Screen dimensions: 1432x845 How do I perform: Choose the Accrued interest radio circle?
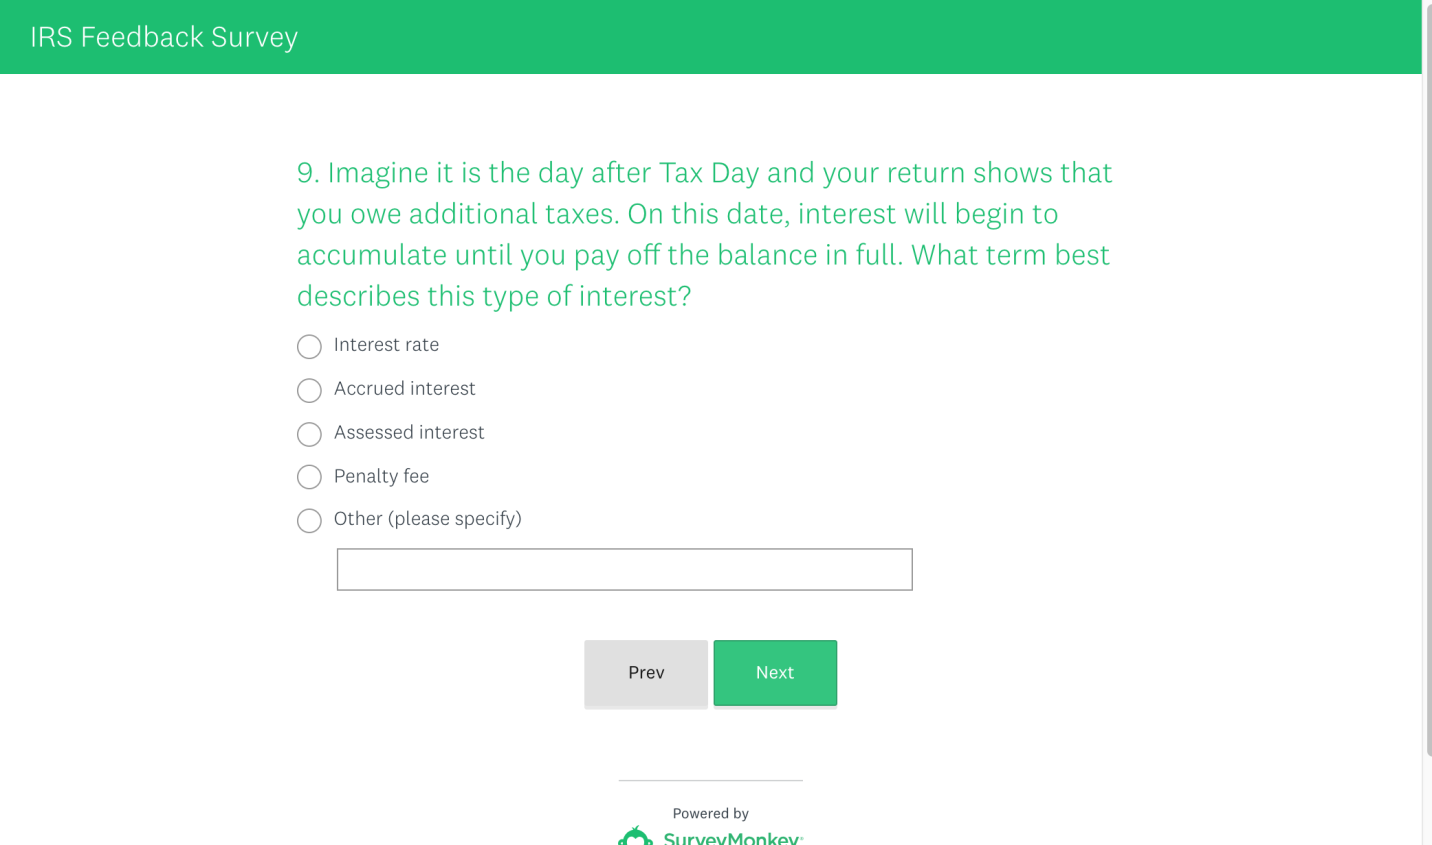(309, 390)
